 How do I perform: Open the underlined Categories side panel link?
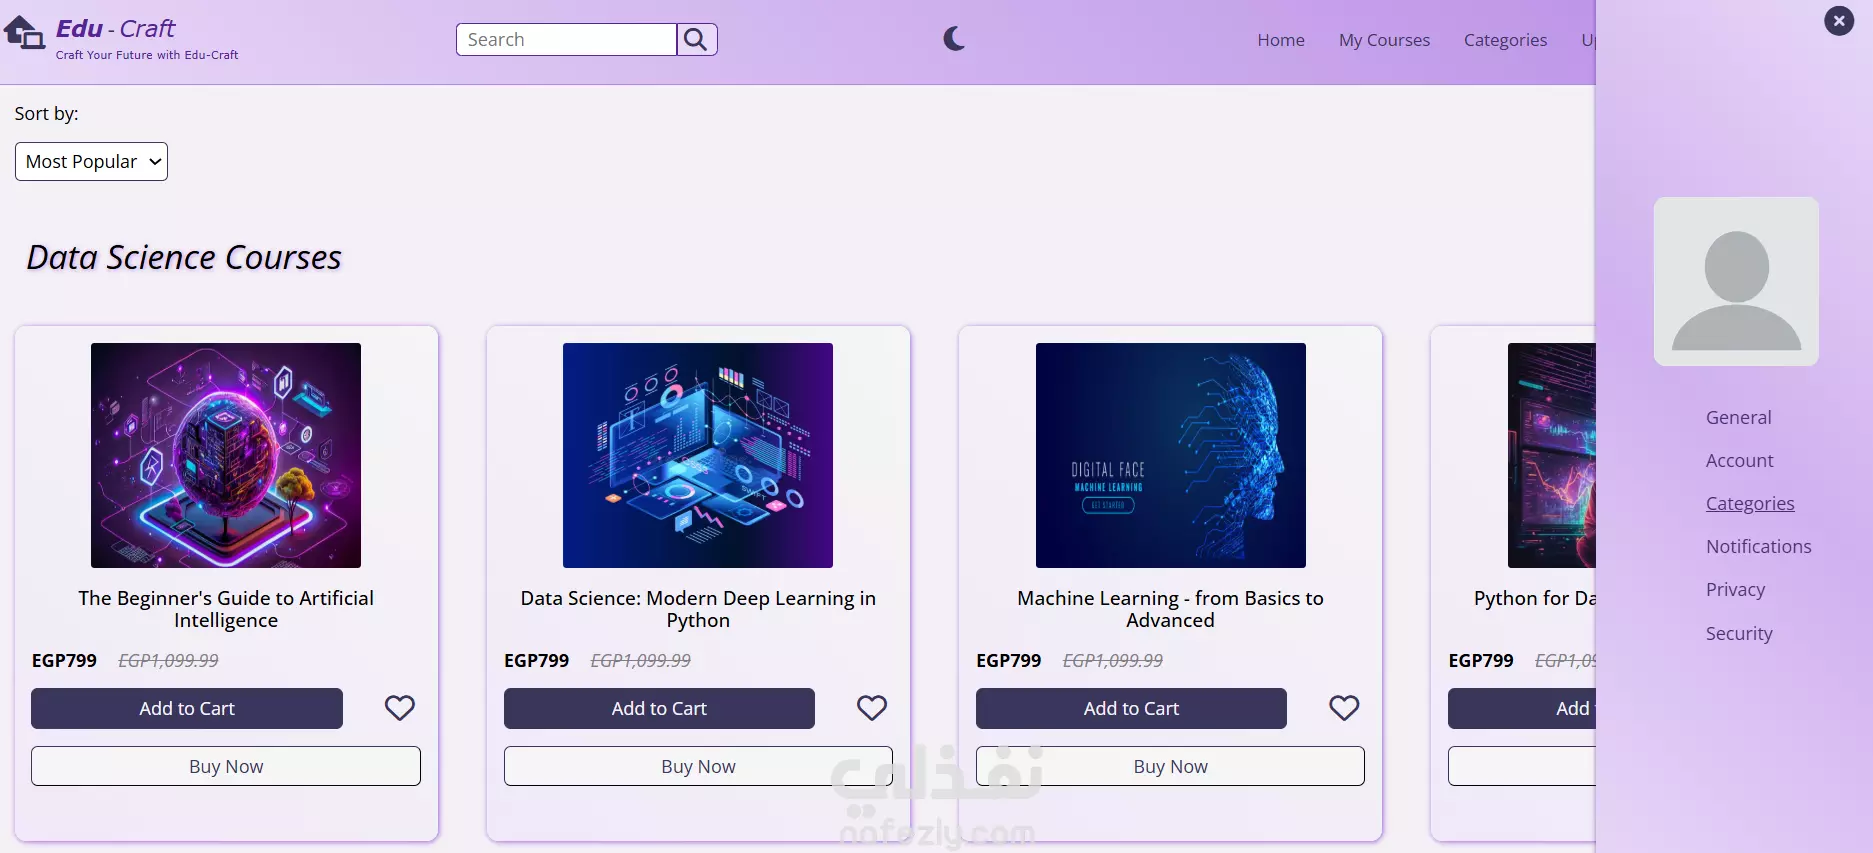tap(1750, 504)
